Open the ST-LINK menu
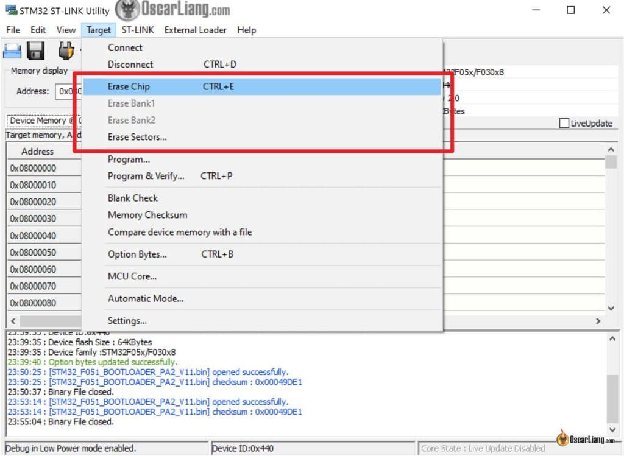Image resolution: width=624 pixels, height=456 pixels. click(138, 30)
